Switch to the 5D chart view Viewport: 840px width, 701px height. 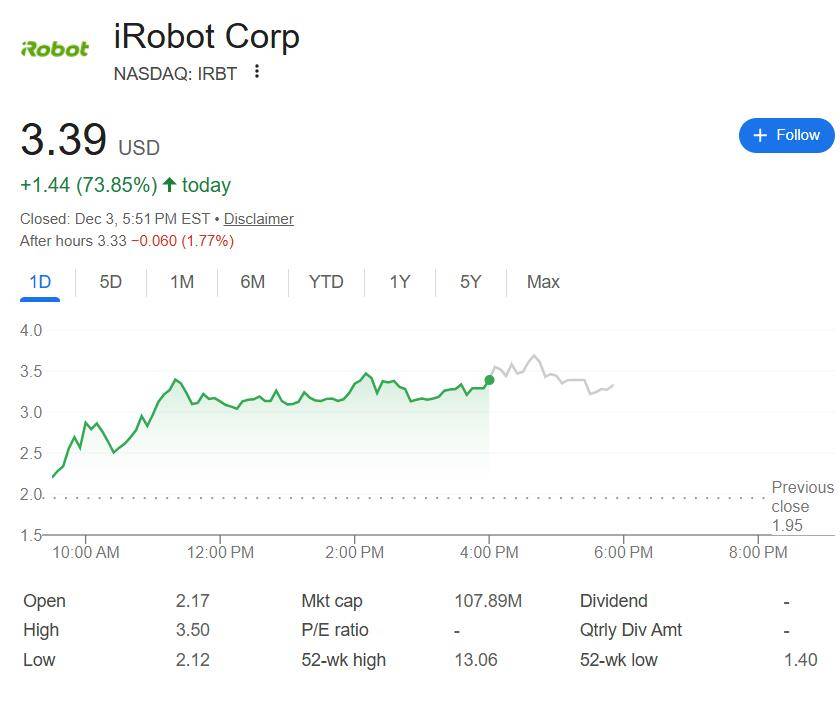click(110, 282)
